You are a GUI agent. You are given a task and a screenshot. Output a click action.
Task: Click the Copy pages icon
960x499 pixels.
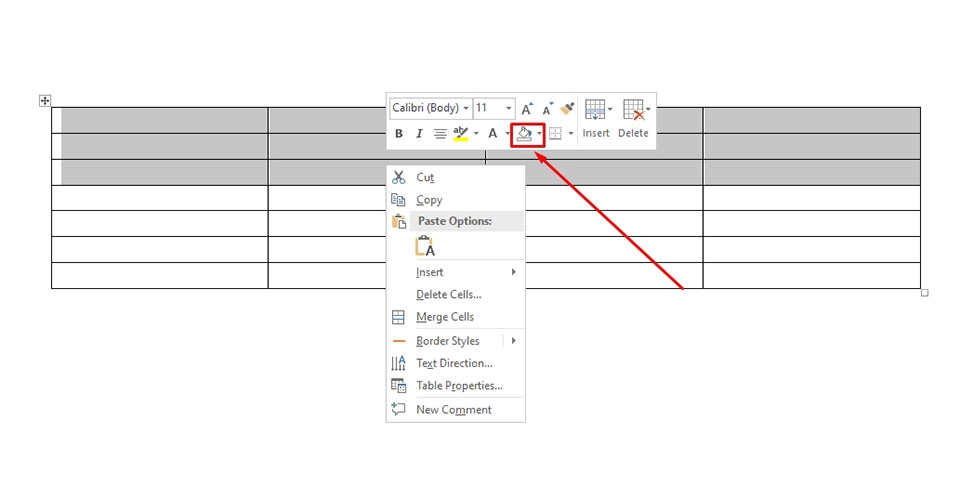click(398, 200)
